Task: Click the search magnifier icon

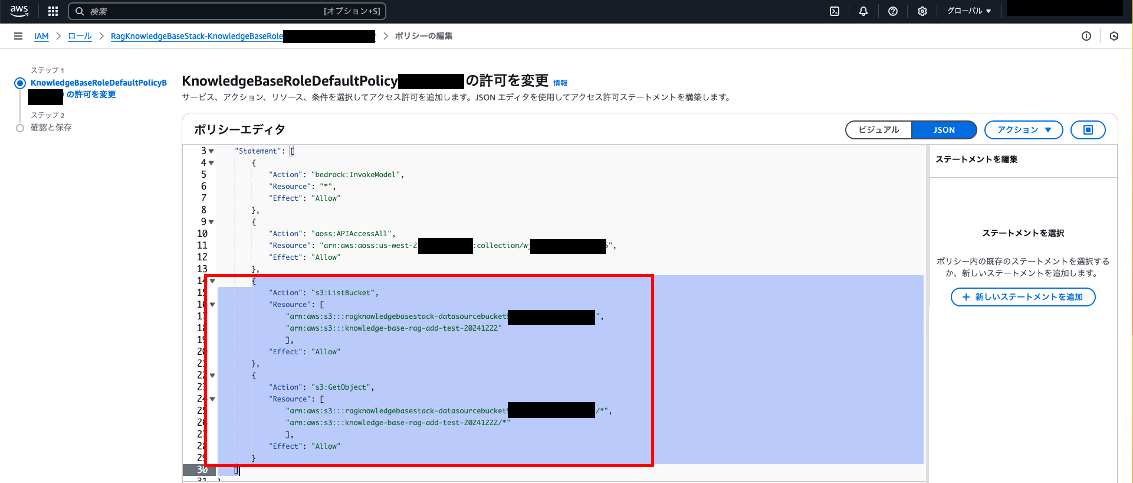Action: (80, 12)
